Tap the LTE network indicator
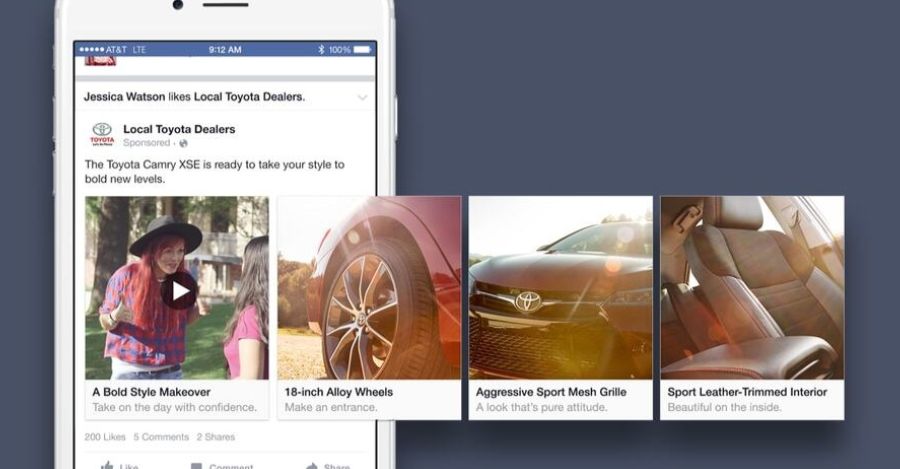Viewport: 900px width, 469px height. point(139,50)
